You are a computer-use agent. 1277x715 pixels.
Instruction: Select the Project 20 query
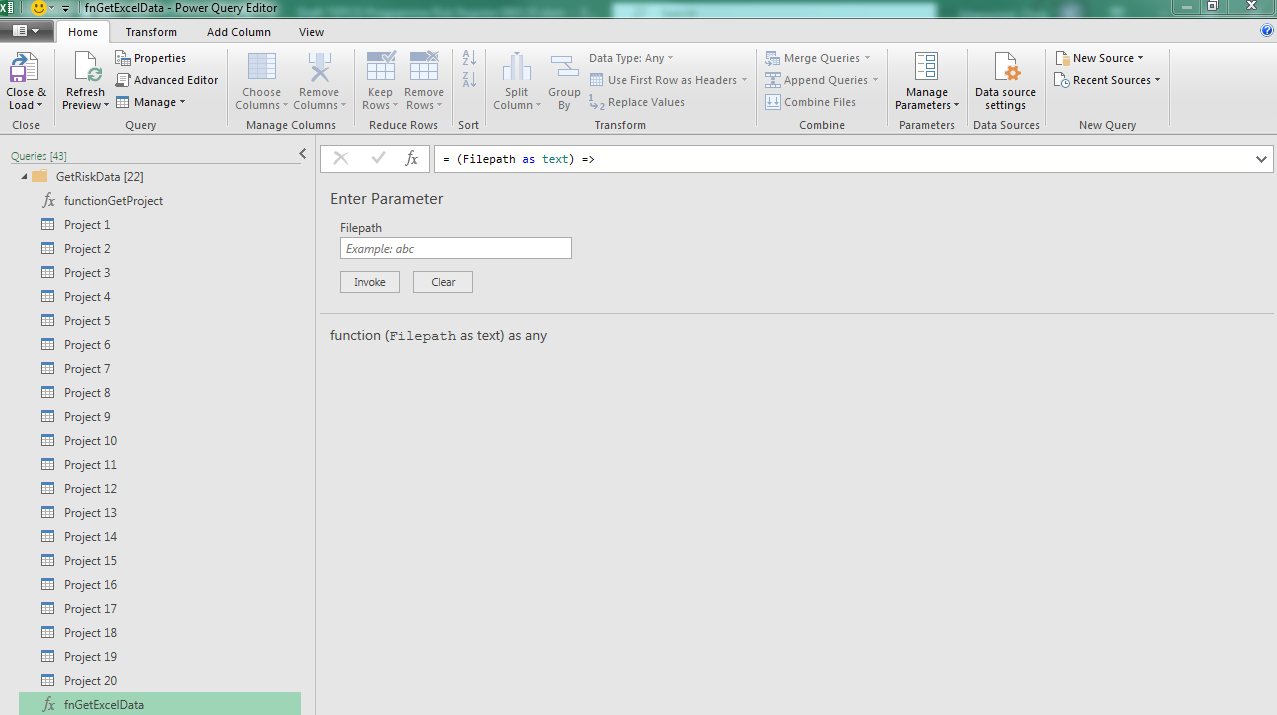(160, 681)
